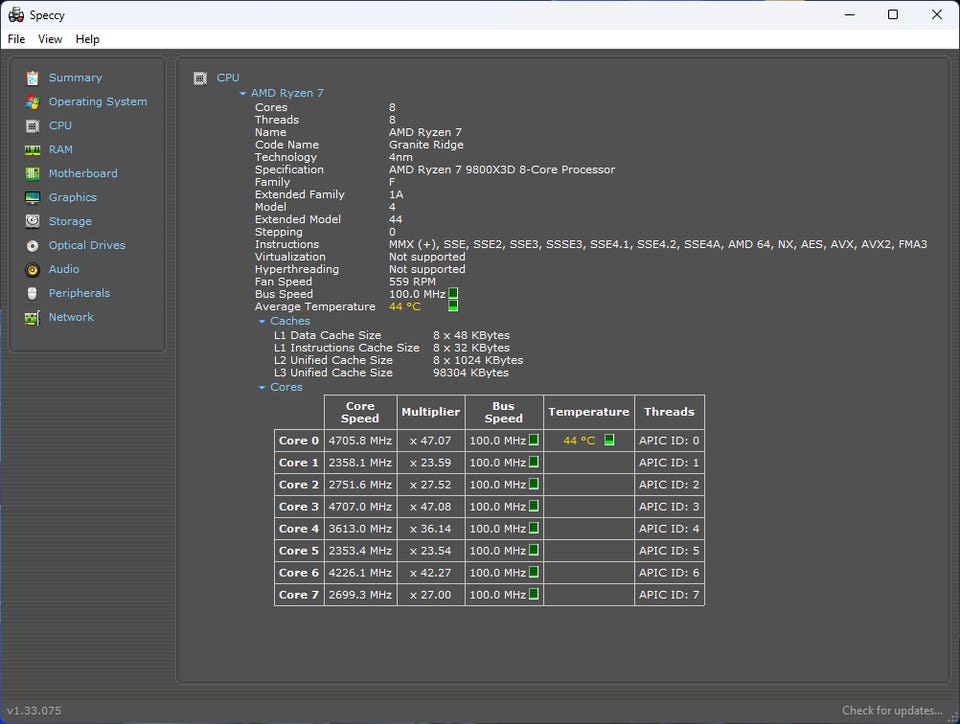Click the Core 0 temperature graph indicator
Screen dimensions: 960x724
click(x=609, y=440)
